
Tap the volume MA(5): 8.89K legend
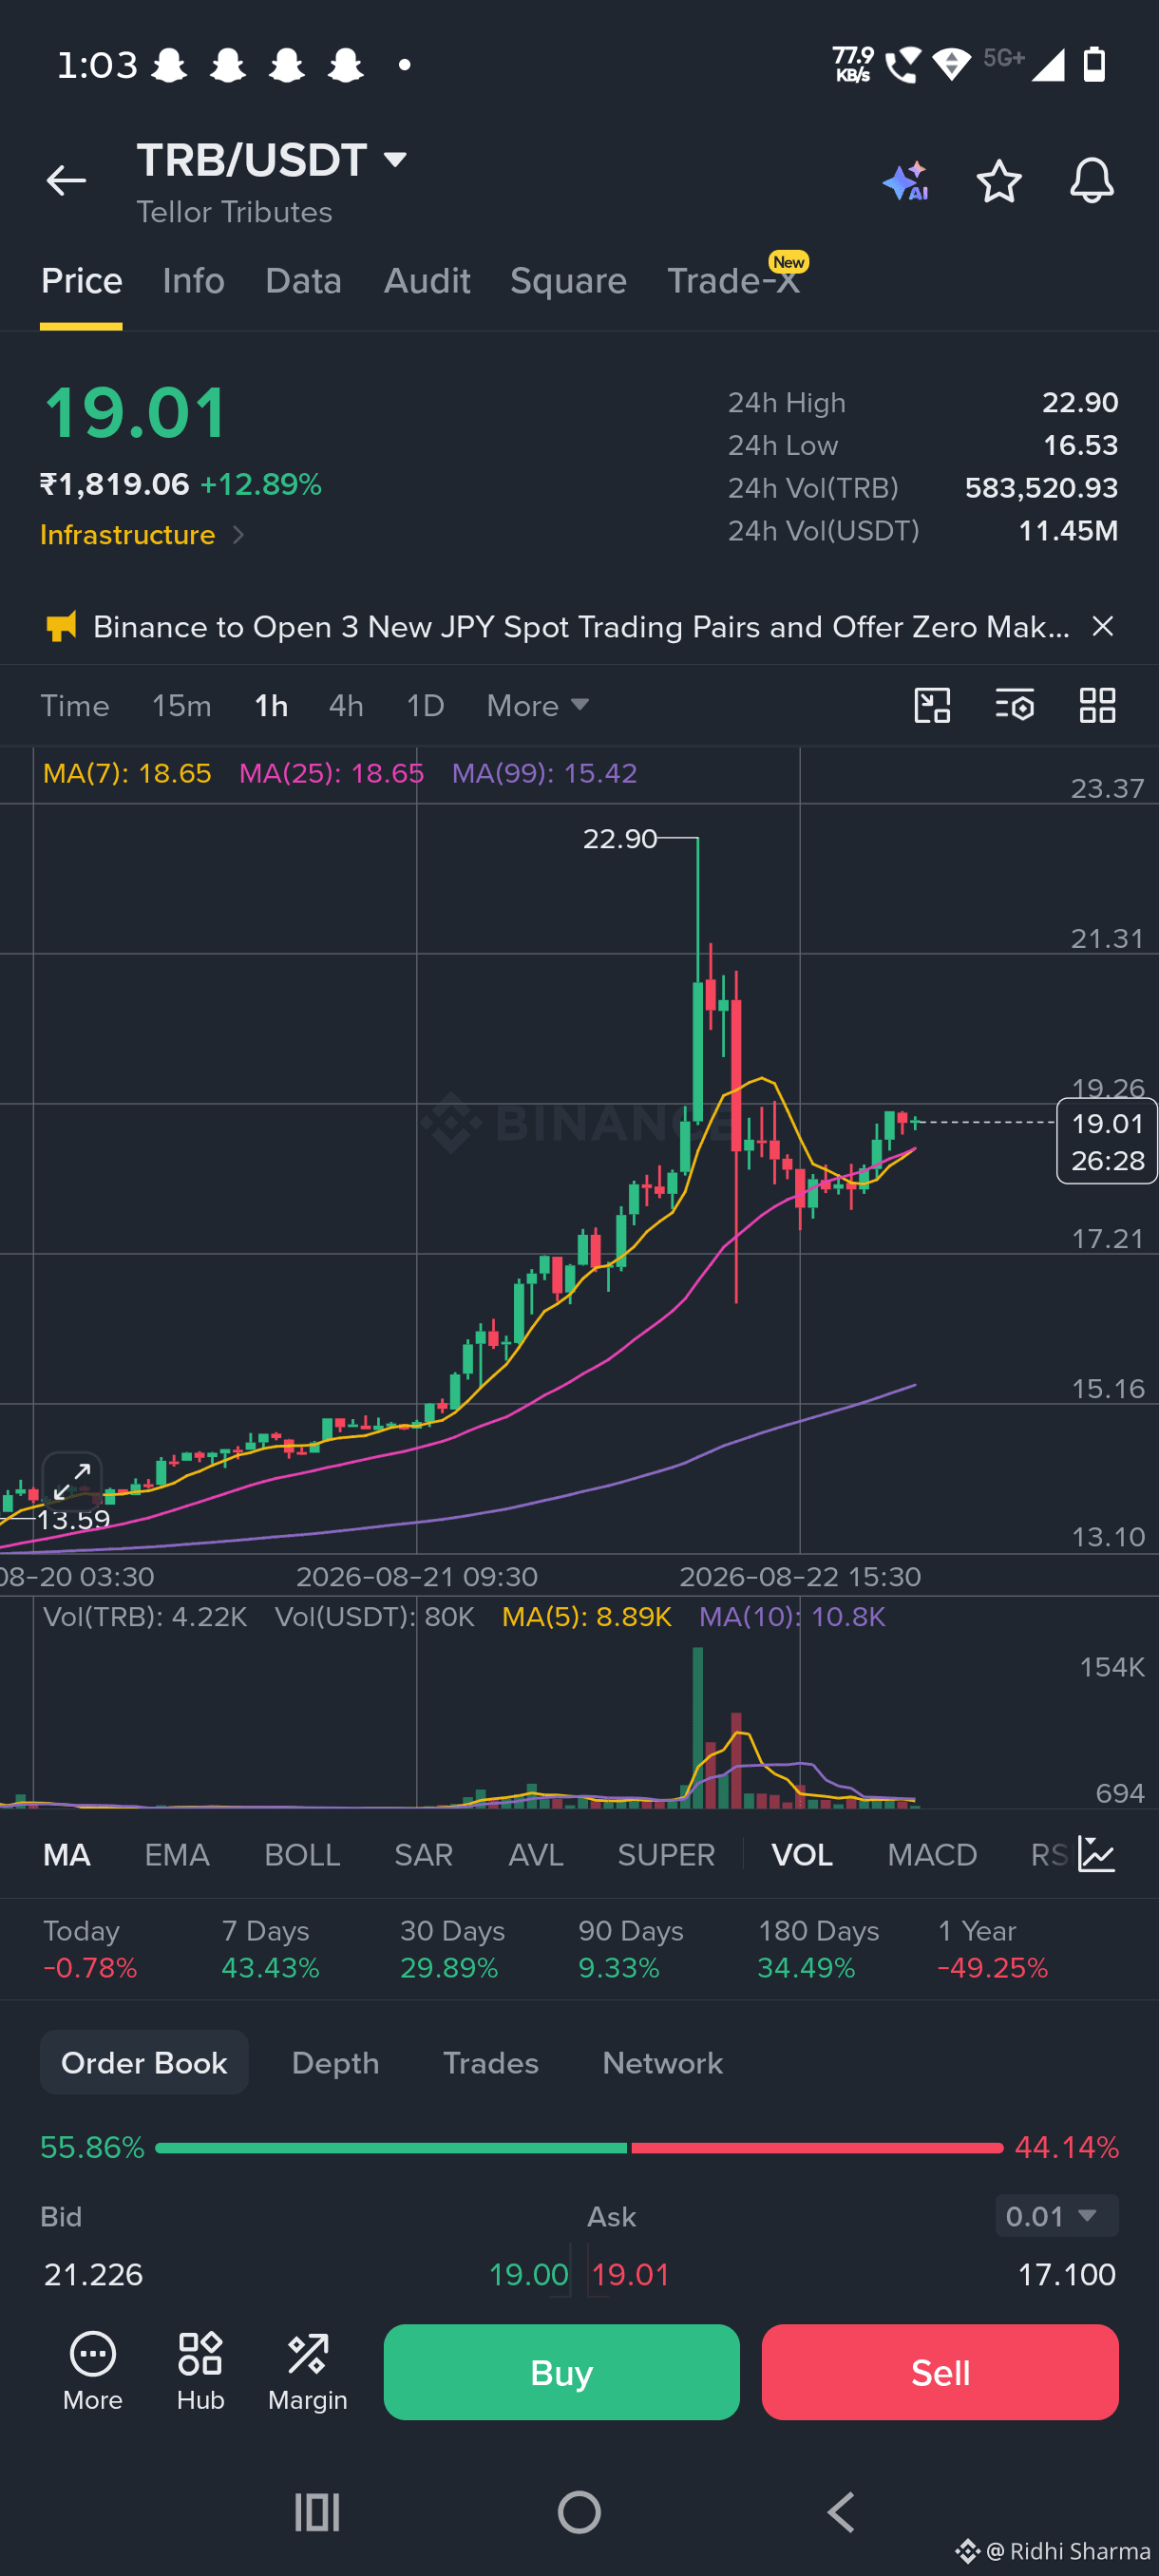coord(586,1617)
